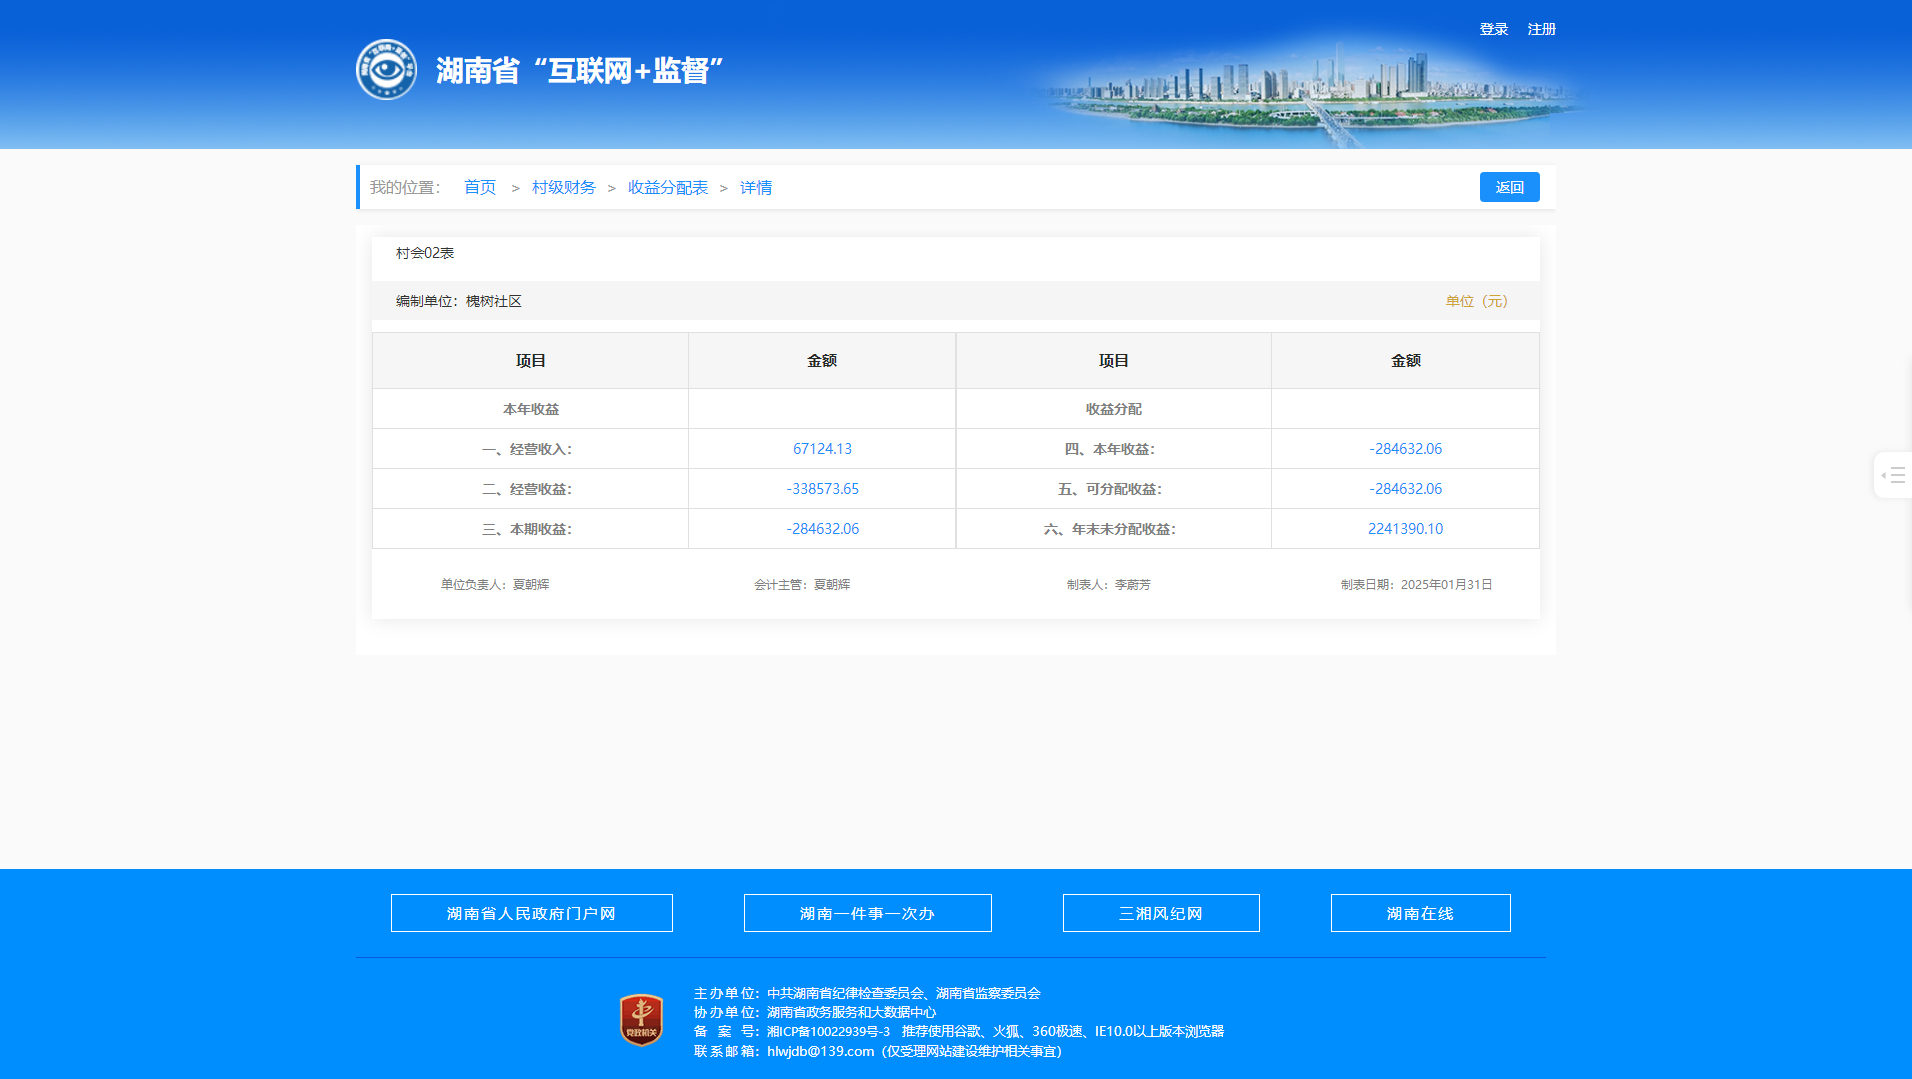Viewport: 1912px width, 1079px height.
Task: Open 湖南省人民政府门户网 link
Action: [x=532, y=913]
